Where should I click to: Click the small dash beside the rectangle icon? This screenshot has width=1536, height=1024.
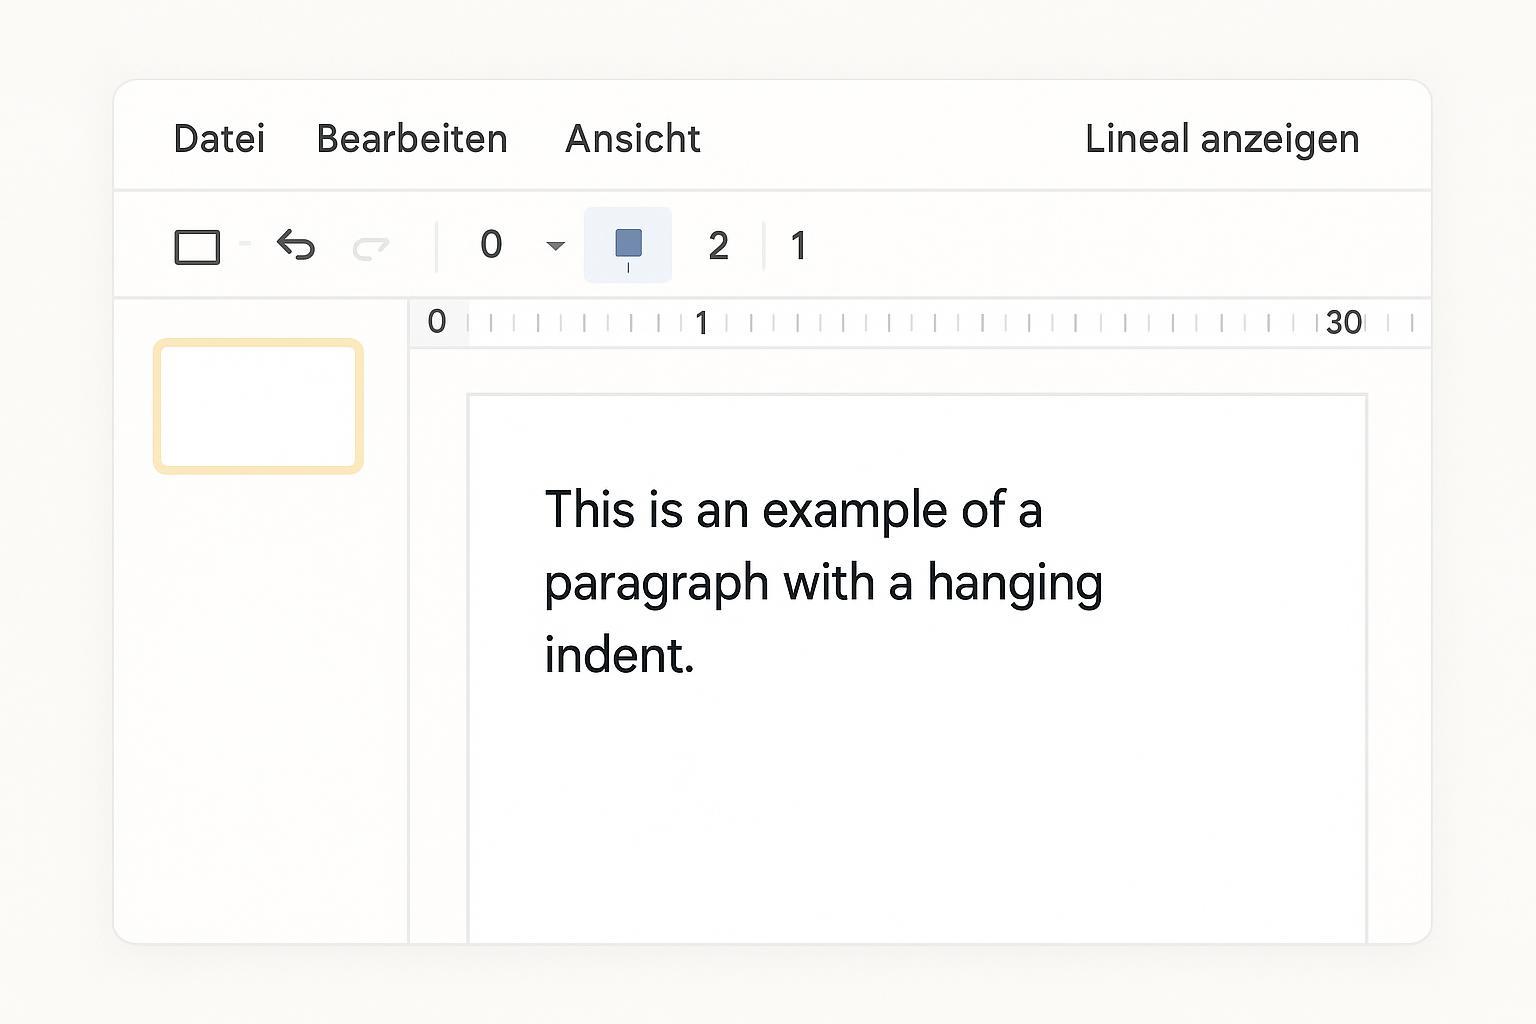[245, 243]
